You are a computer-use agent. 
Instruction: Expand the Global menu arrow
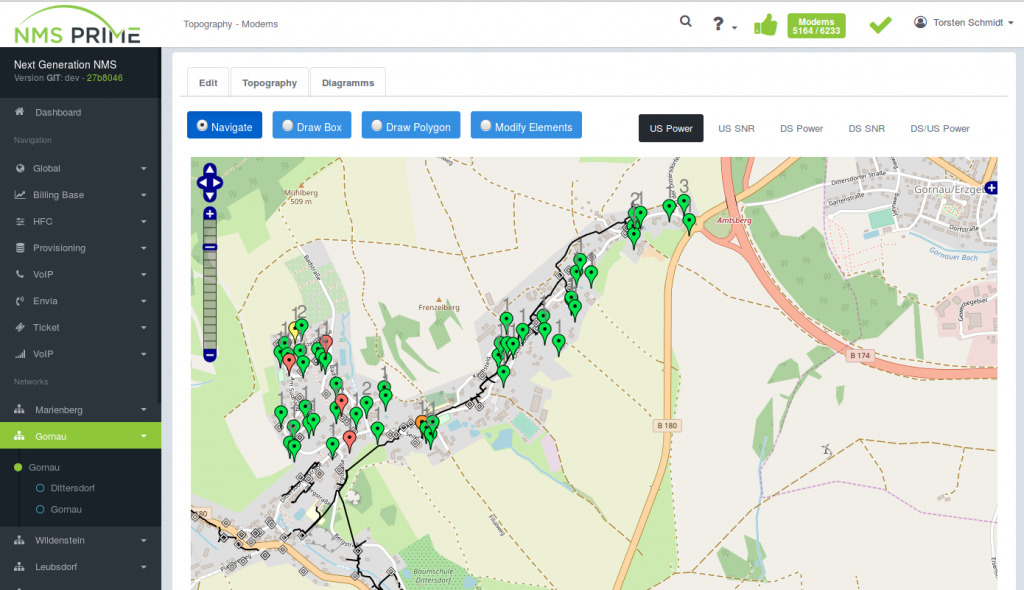(144, 169)
